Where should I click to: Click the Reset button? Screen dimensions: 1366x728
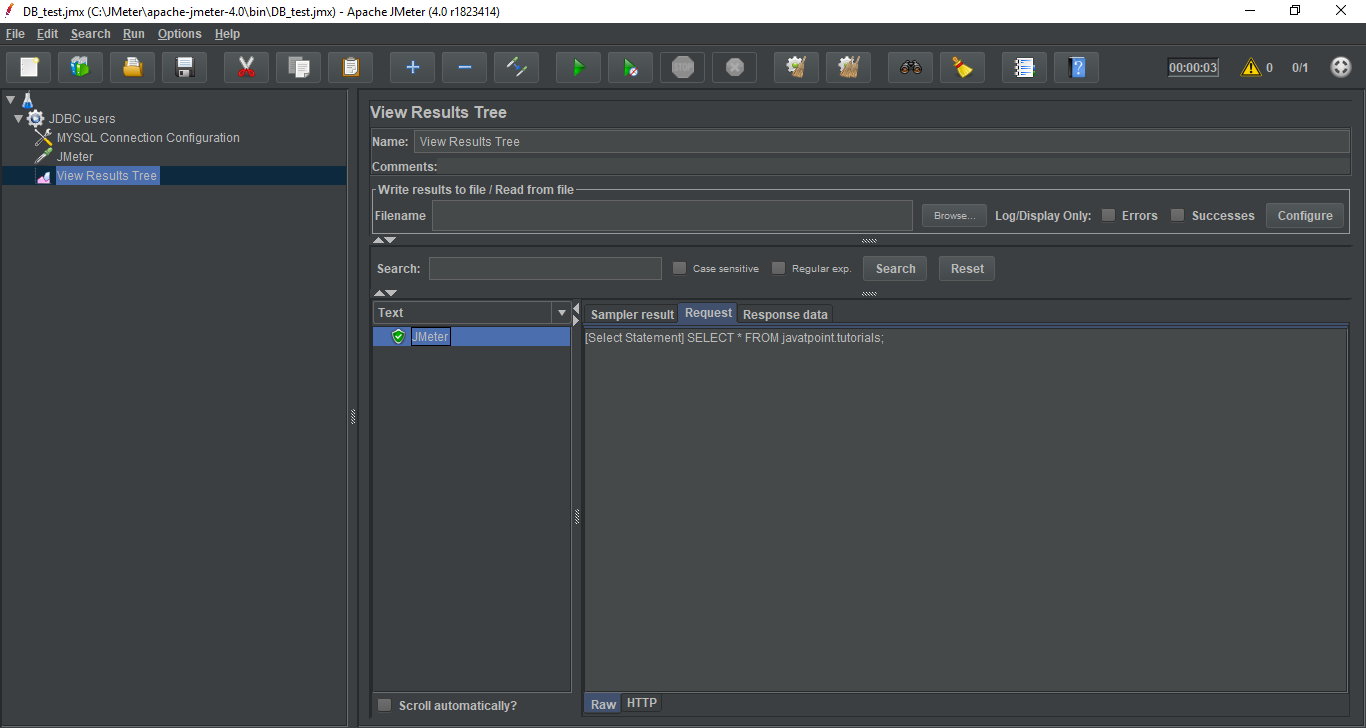pyautogui.click(x=967, y=269)
